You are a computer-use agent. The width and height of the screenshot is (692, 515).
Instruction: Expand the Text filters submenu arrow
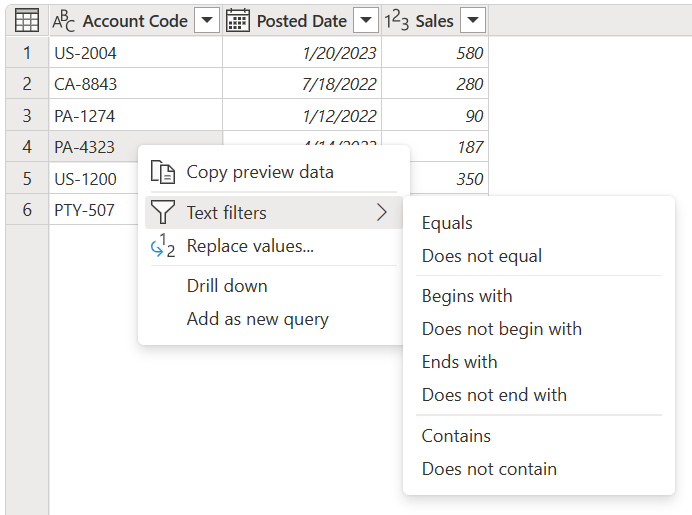pyautogui.click(x=382, y=212)
